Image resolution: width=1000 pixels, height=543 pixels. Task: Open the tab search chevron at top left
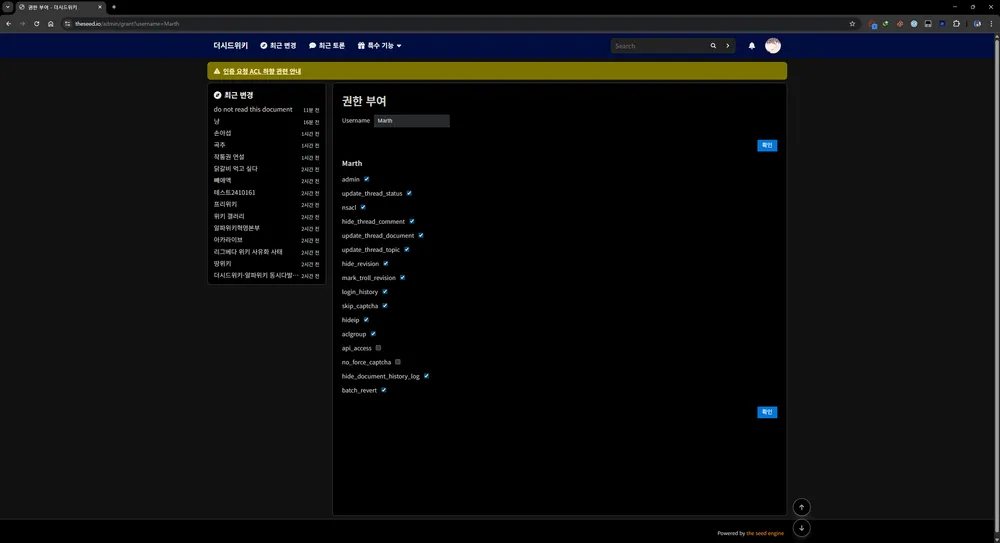pyautogui.click(x=8, y=7)
